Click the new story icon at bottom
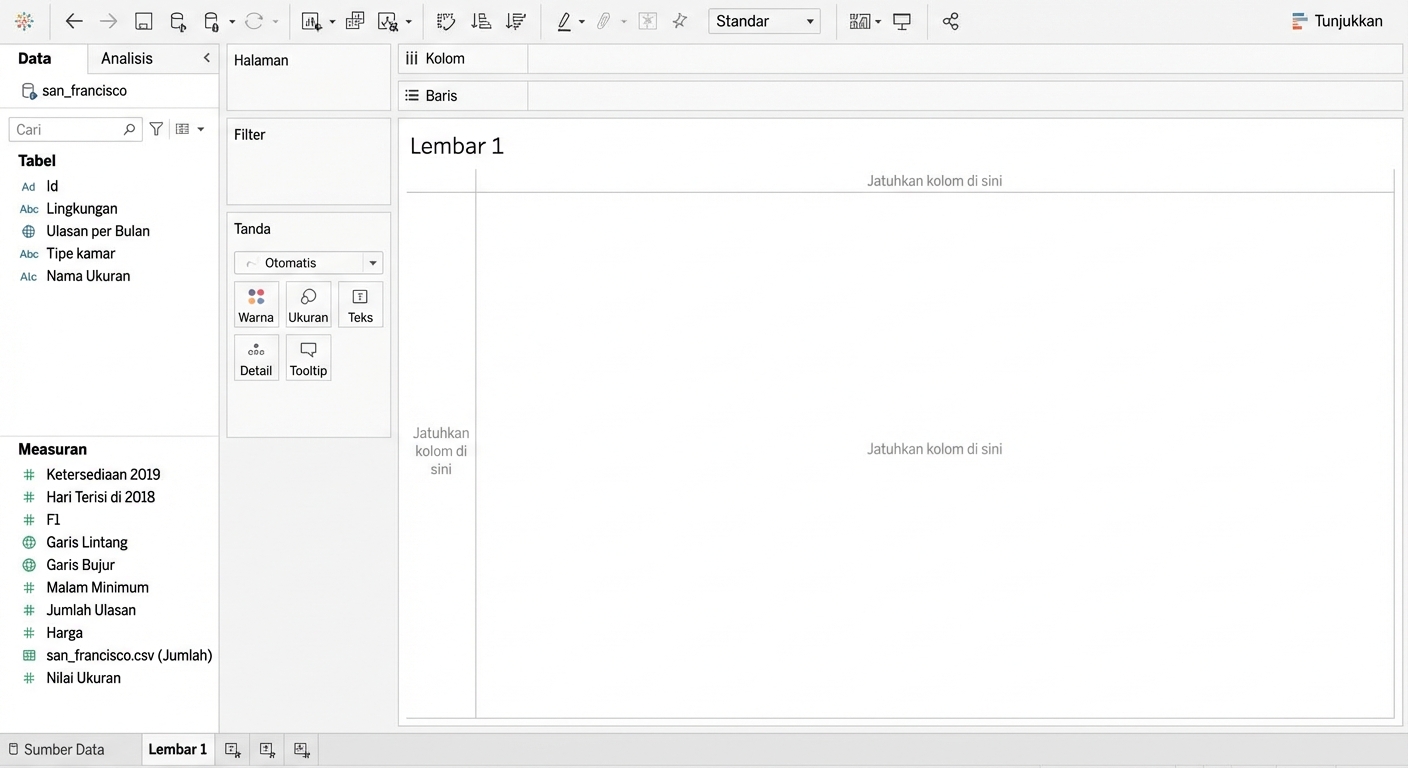Image resolution: width=1408 pixels, height=768 pixels. coord(302,749)
